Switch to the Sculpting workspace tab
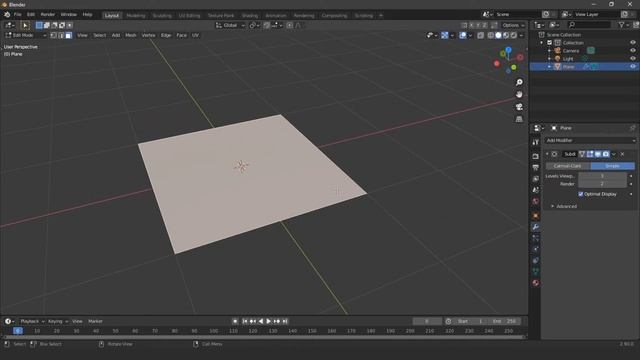640x360 pixels. [x=162, y=16]
